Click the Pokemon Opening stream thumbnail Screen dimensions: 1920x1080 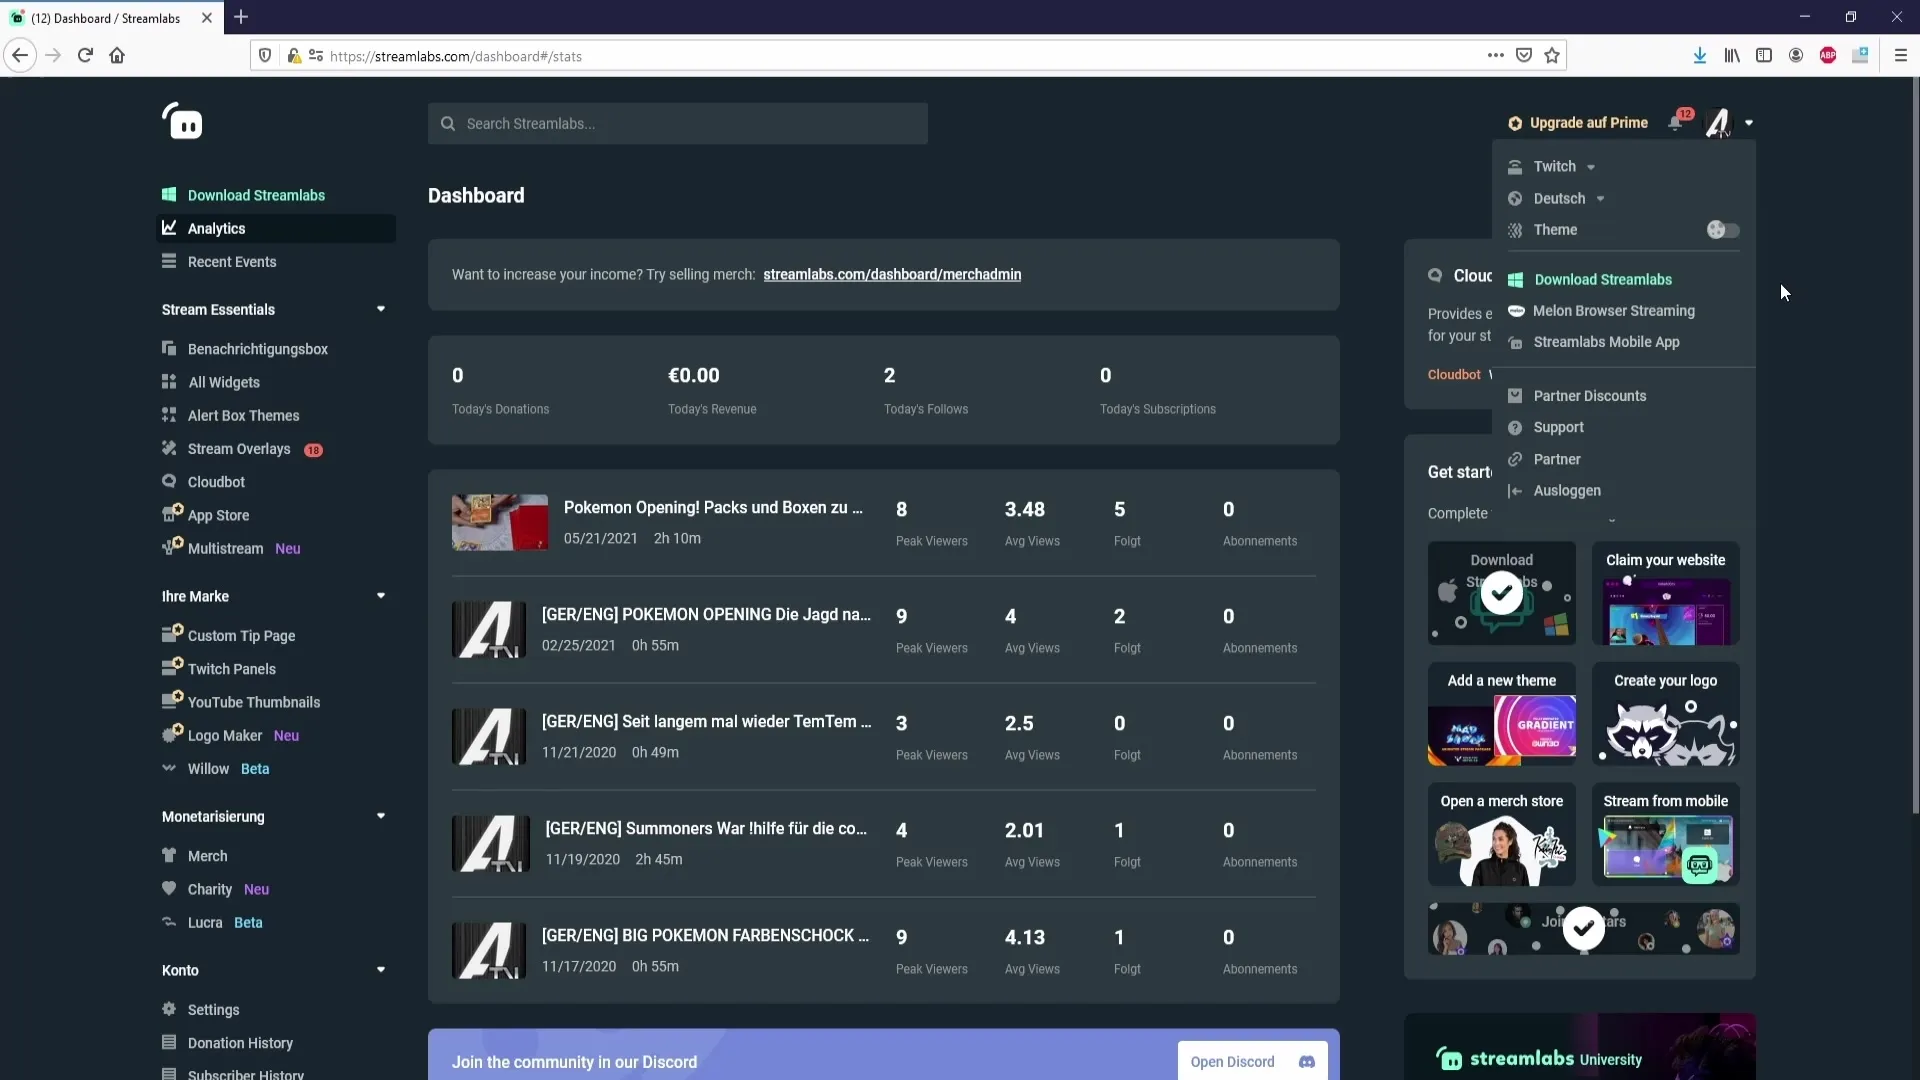coord(500,522)
